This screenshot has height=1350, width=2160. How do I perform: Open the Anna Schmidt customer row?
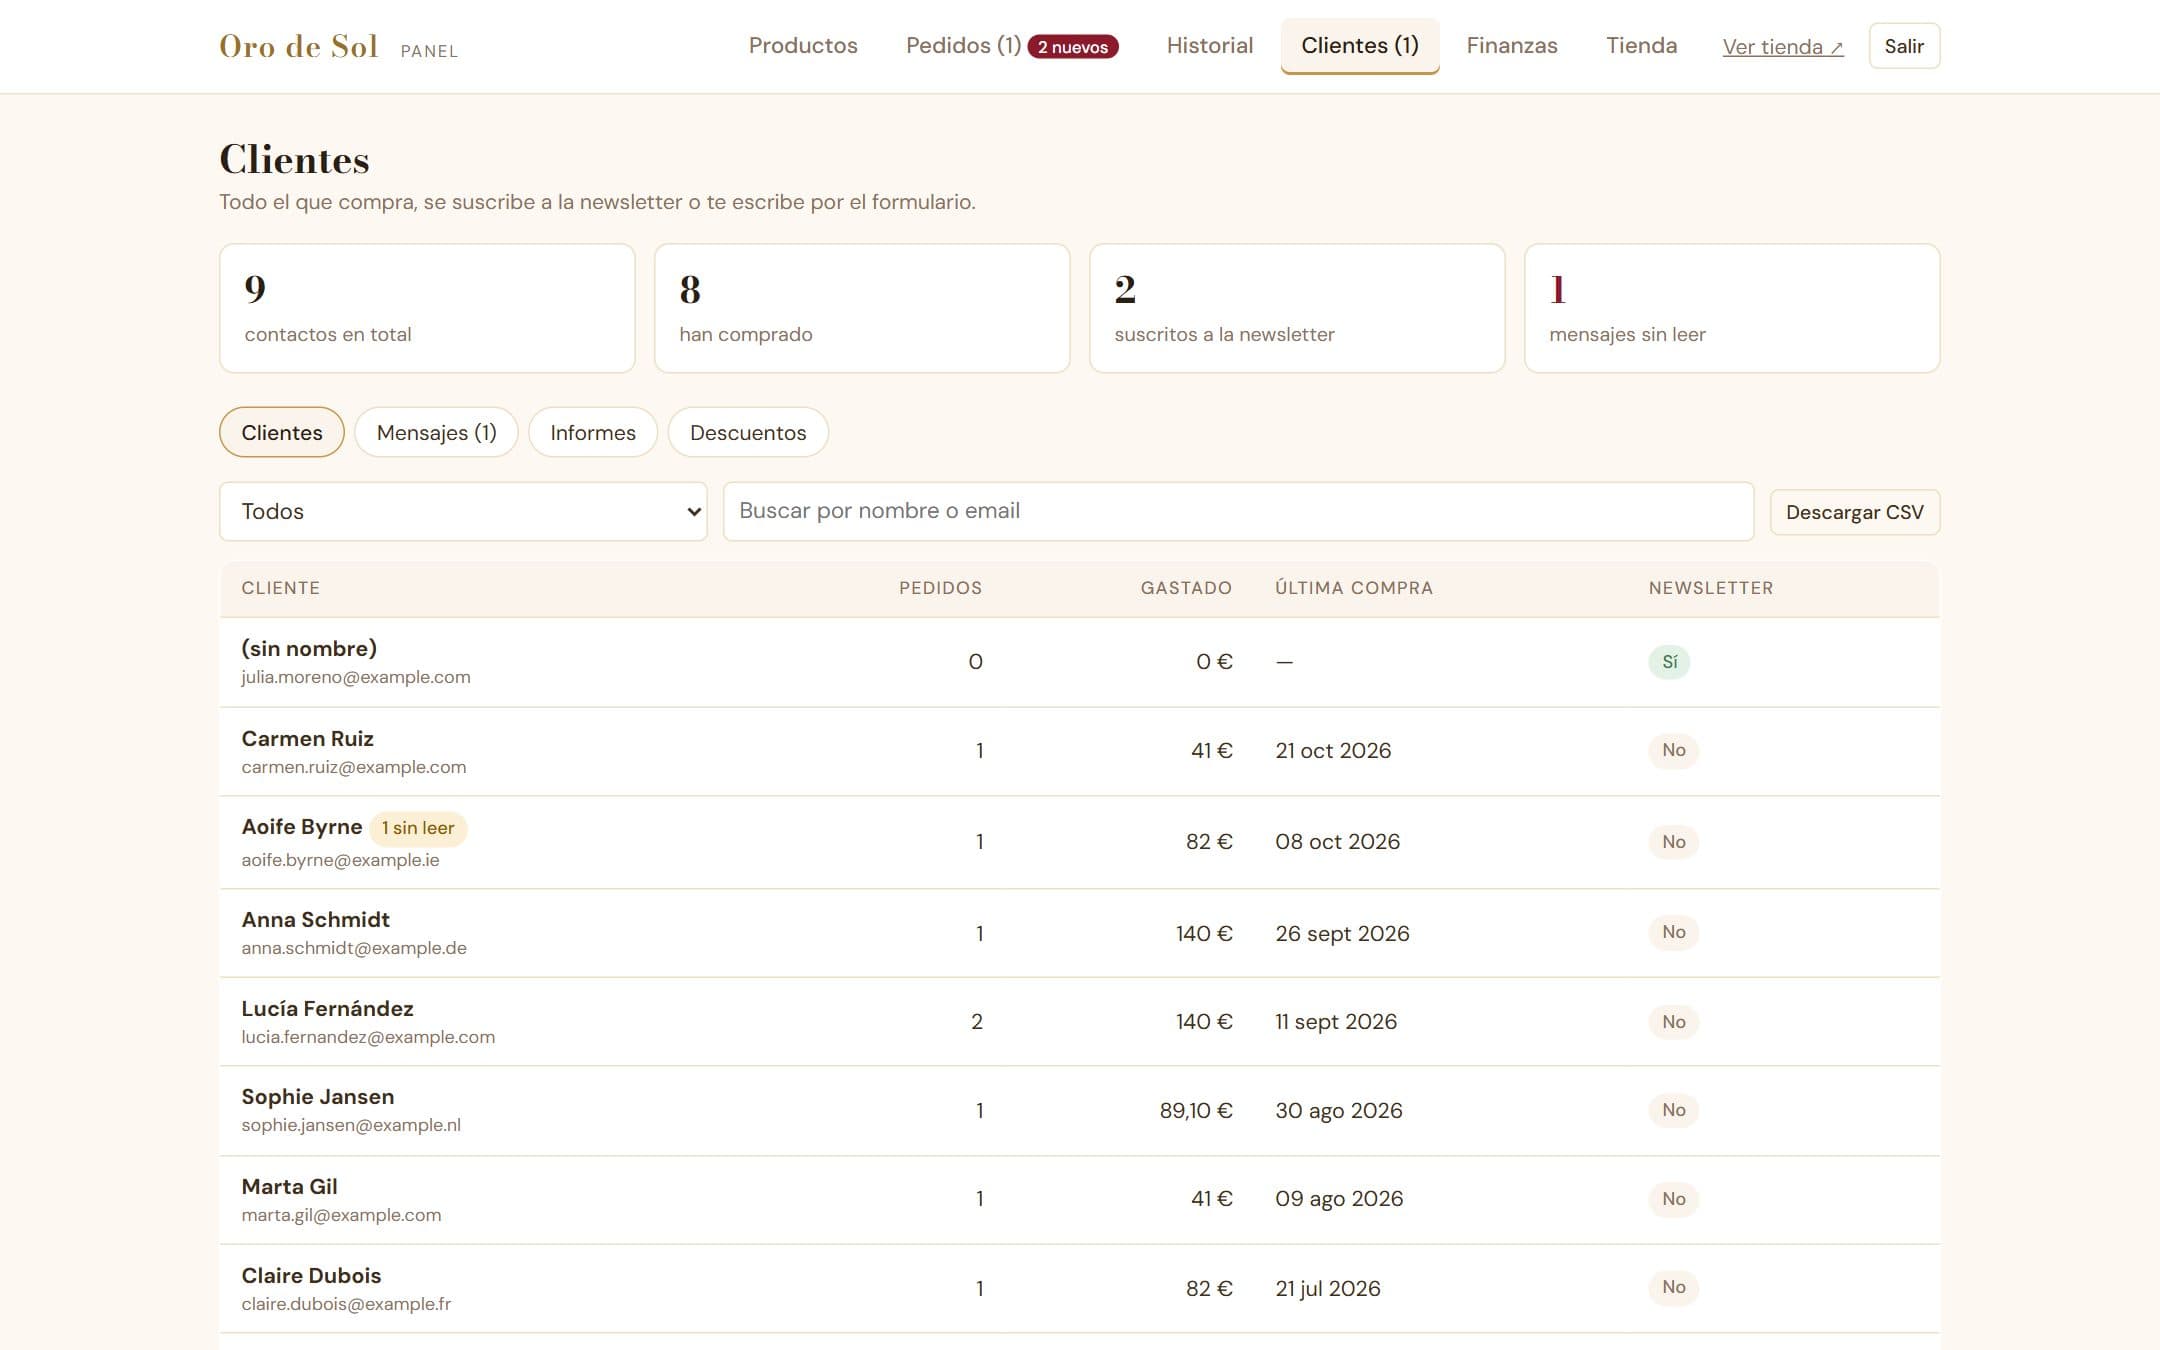[1079, 933]
